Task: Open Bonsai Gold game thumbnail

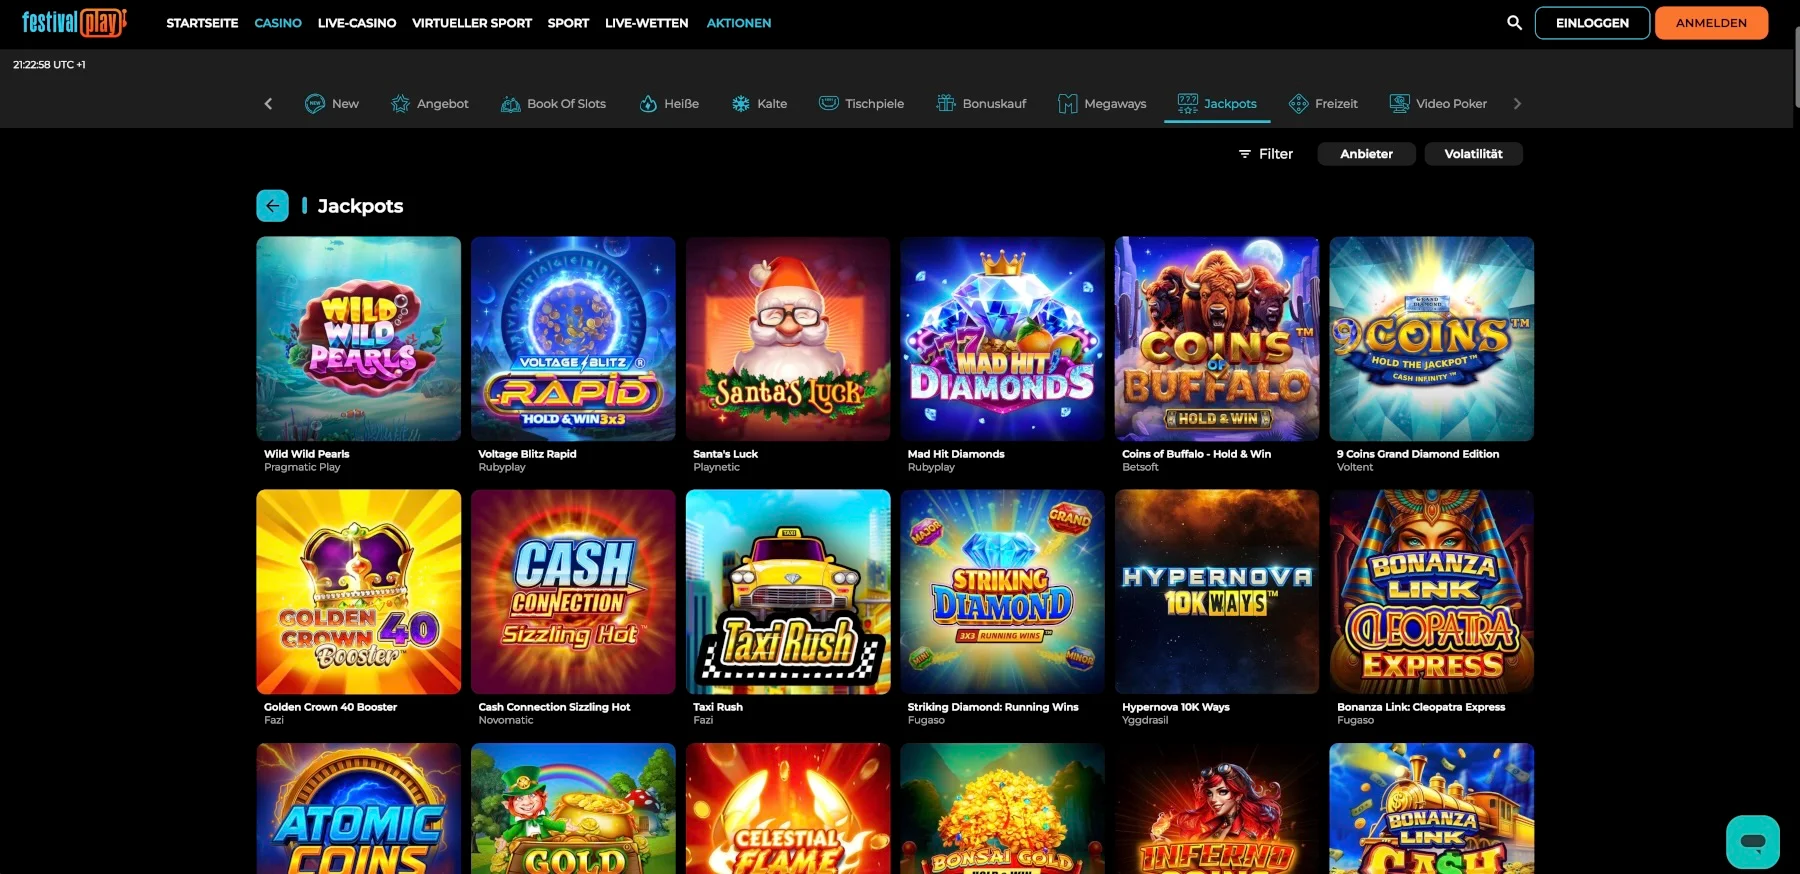Action: [x=1002, y=808]
